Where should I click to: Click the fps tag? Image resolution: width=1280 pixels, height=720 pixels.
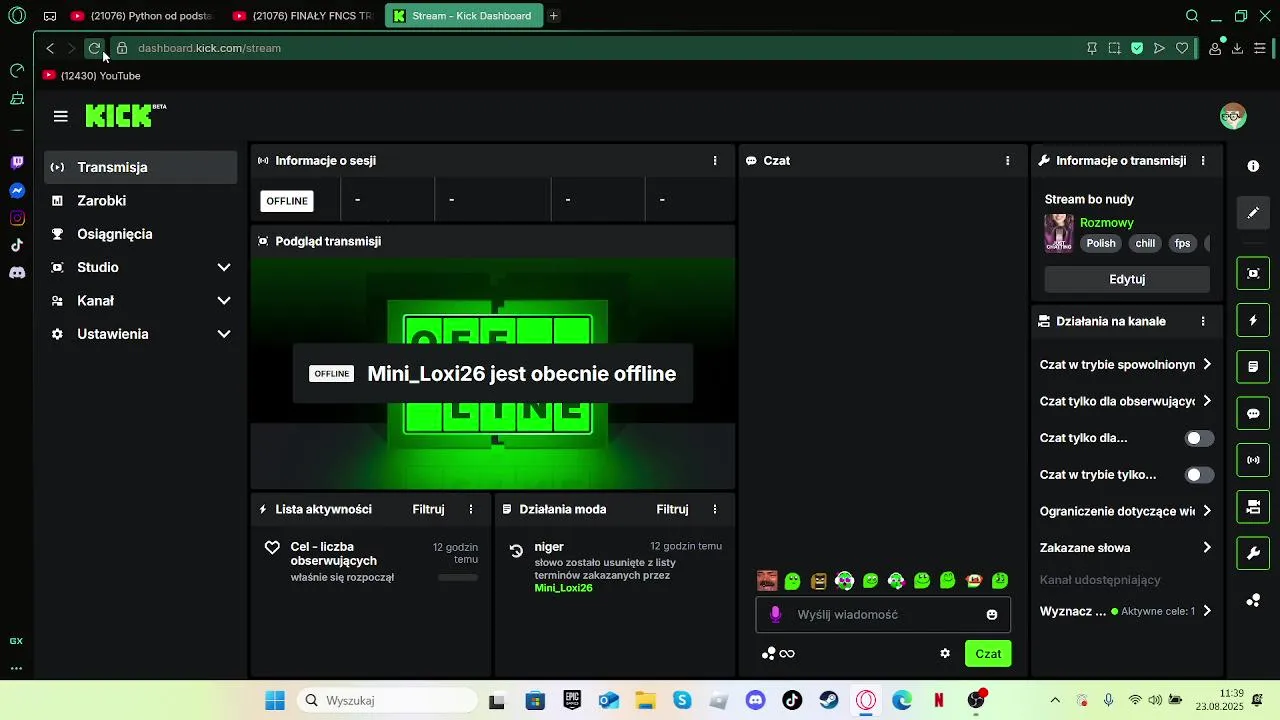pyautogui.click(x=1183, y=243)
